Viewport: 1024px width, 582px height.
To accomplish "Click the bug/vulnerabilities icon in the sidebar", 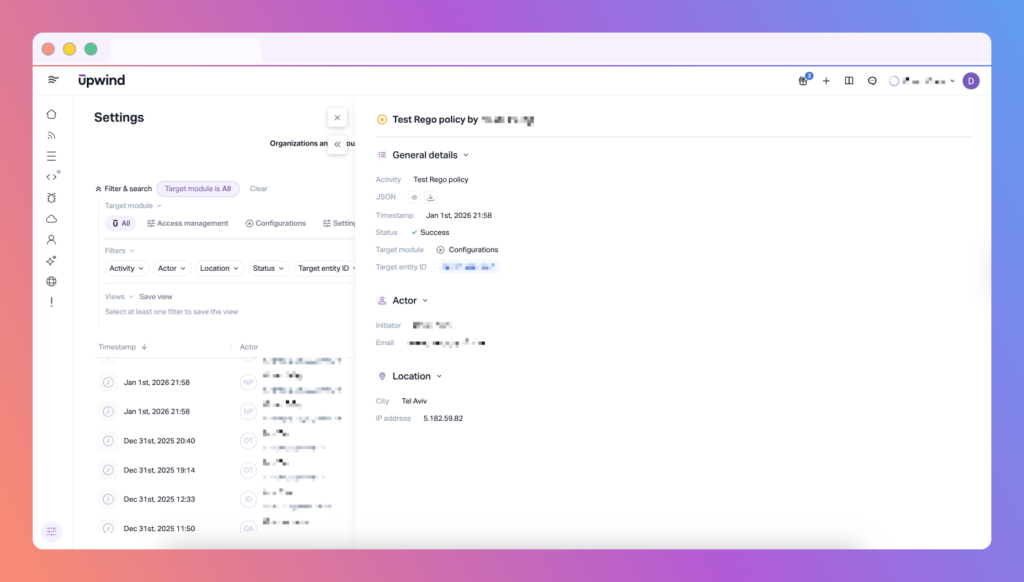I will (x=51, y=199).
